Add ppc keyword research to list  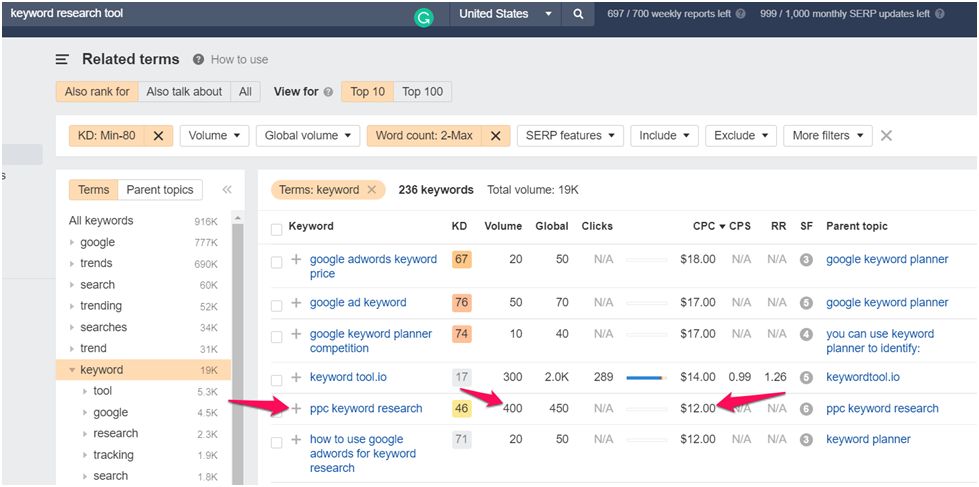coord(296,408)
